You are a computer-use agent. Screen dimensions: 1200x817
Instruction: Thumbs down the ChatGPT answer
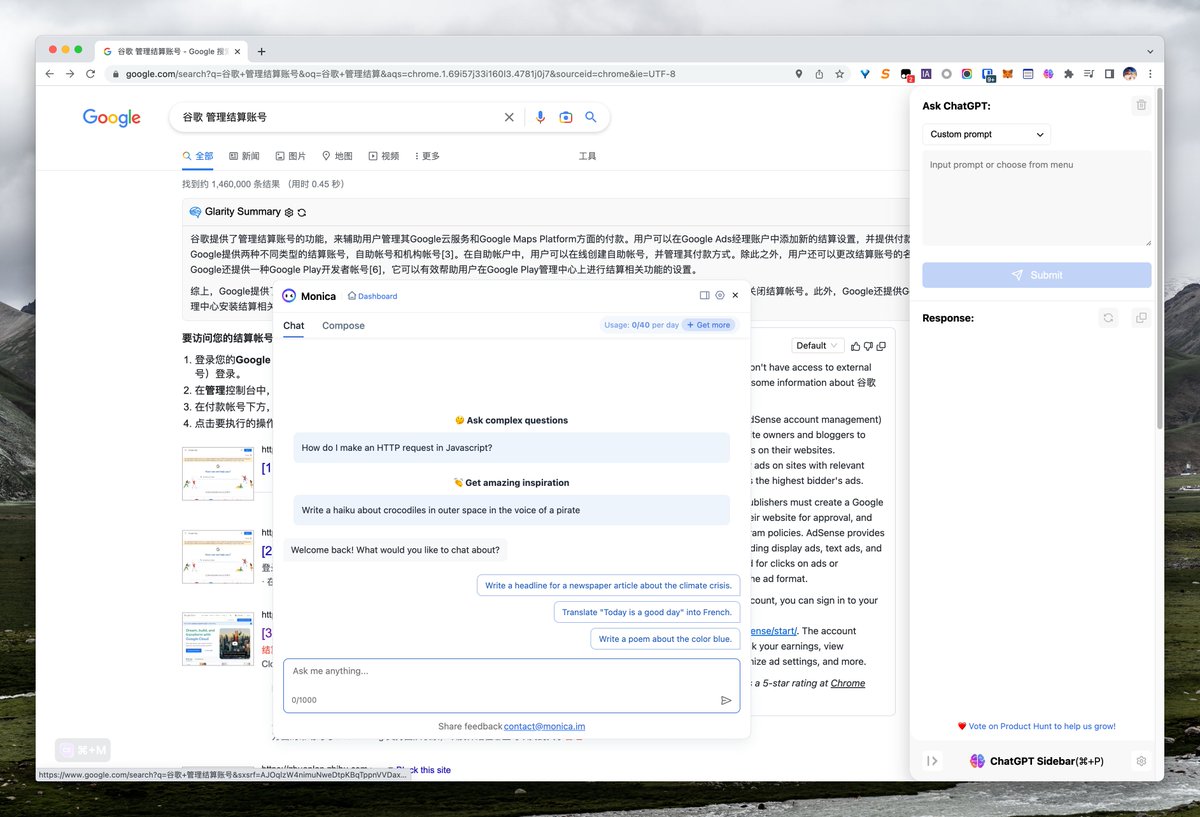pos(868,346)
